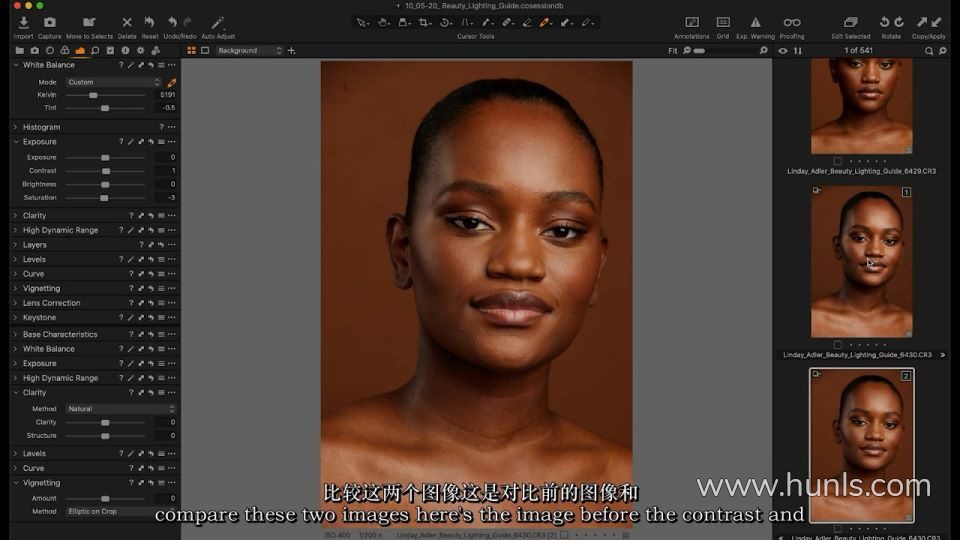The width and height of the screenshot is (960, 540).
Task: Click Apply adjustments down-arrow icon
Action: click(936, 22)
